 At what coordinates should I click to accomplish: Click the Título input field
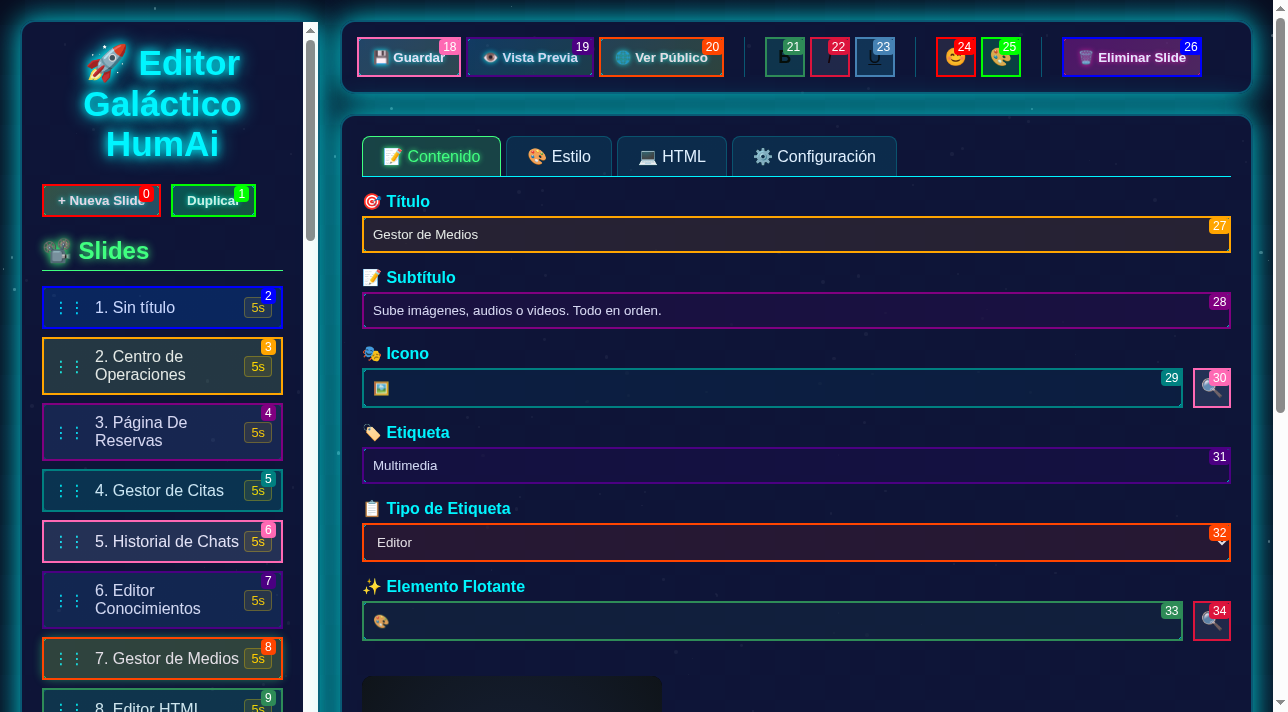[795, 235]
